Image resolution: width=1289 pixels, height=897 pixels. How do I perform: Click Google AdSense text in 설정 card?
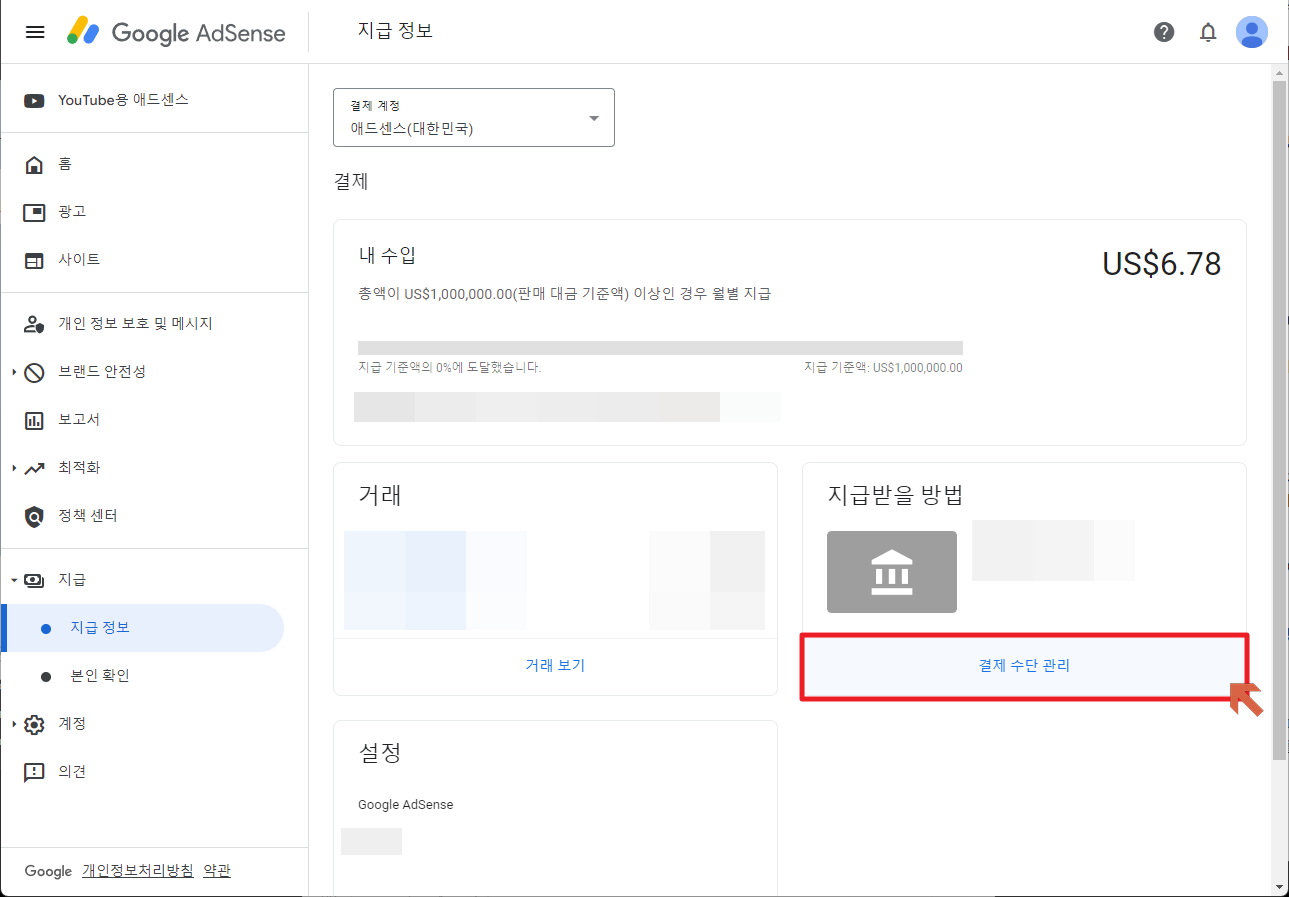pyautogui.click(x=406, y=804)
